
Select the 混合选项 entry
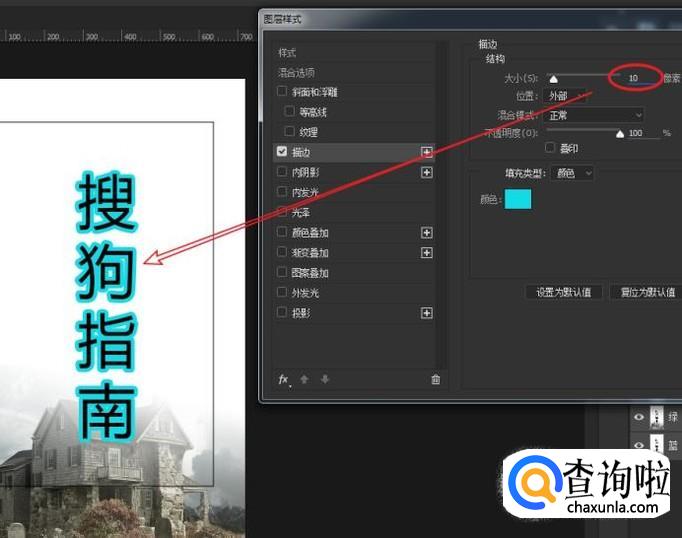tap(297, 72)
